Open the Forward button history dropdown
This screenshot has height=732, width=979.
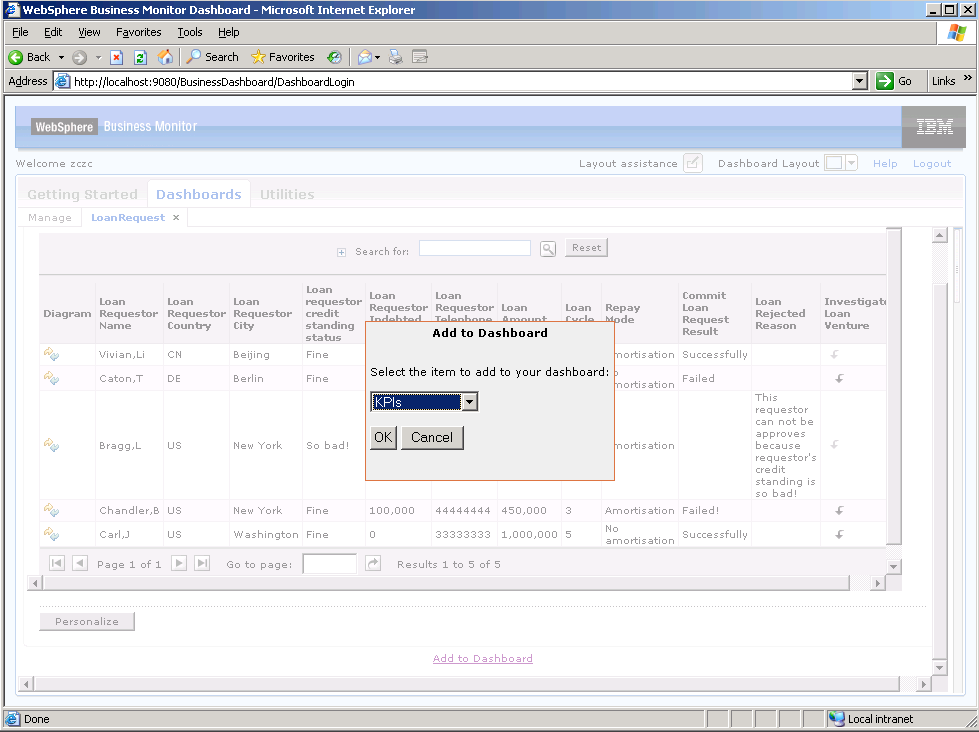tap(98, 57)
